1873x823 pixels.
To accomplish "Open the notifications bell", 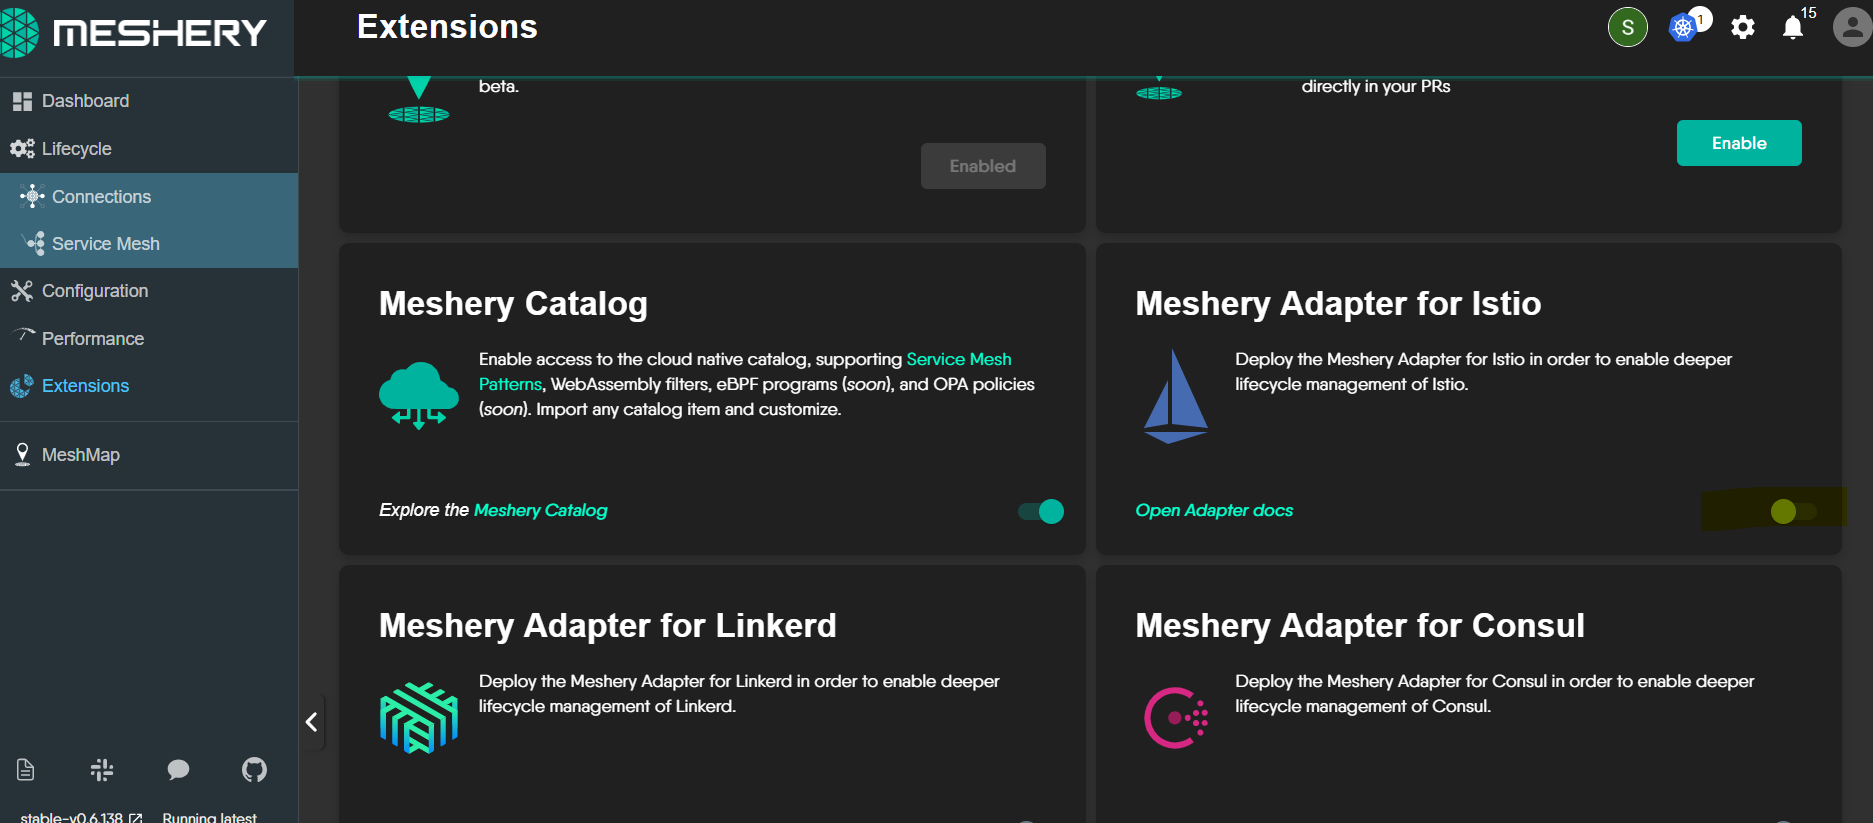I will point(1793,27).
